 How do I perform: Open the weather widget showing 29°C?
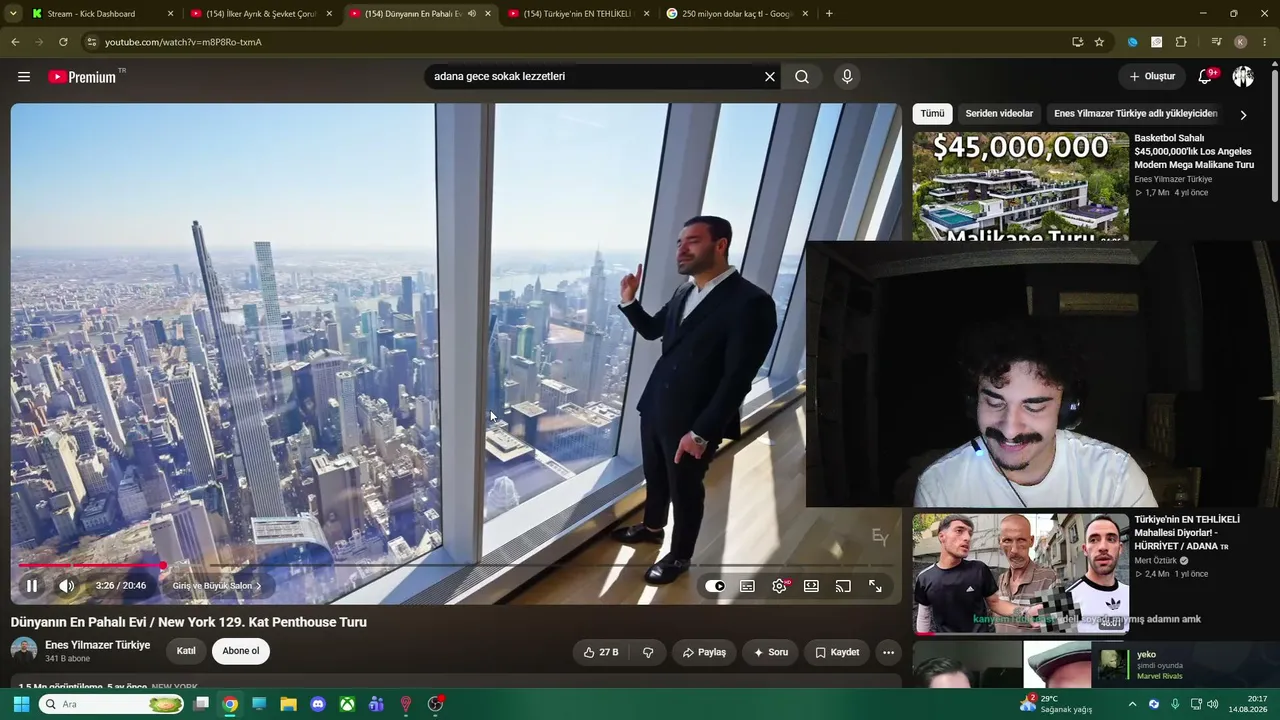click(1056, 704)
